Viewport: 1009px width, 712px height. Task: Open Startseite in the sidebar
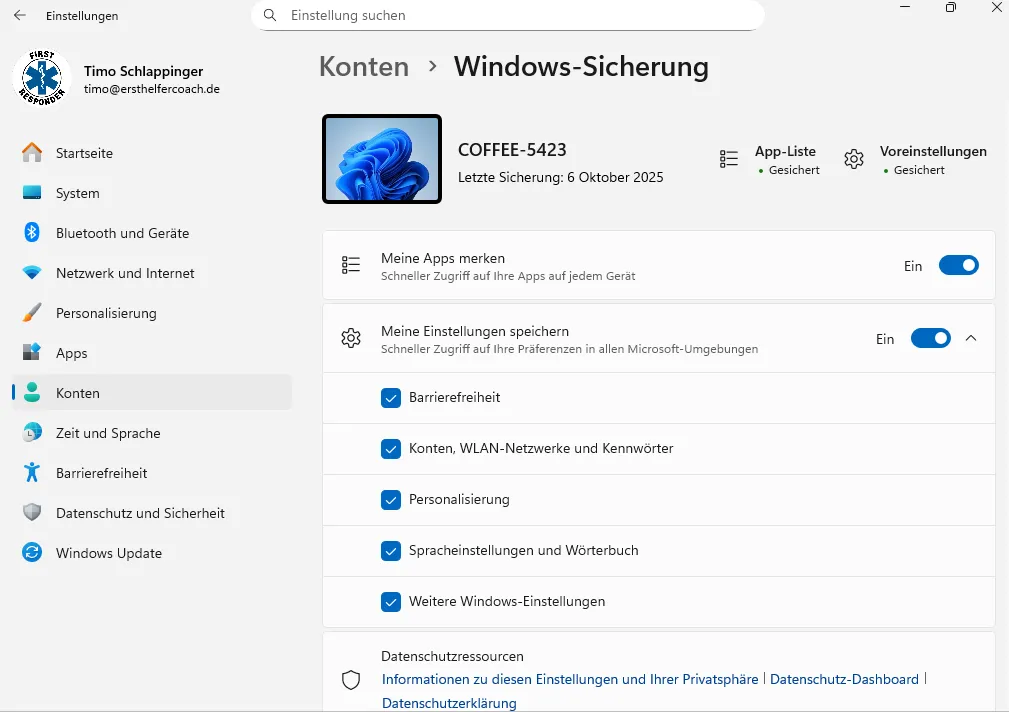(x=84, y=153)
